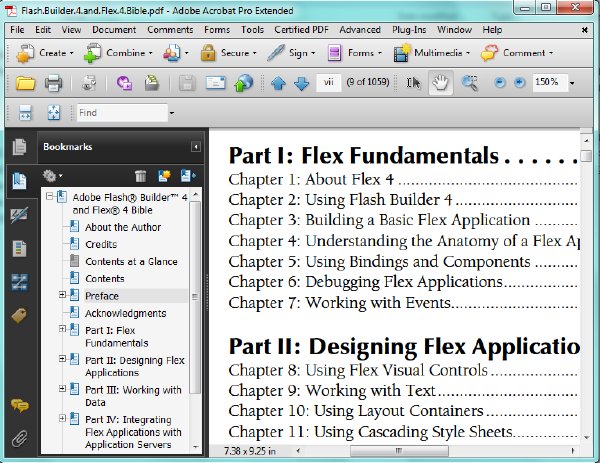Activate the Hand tool

click(440, 82)
